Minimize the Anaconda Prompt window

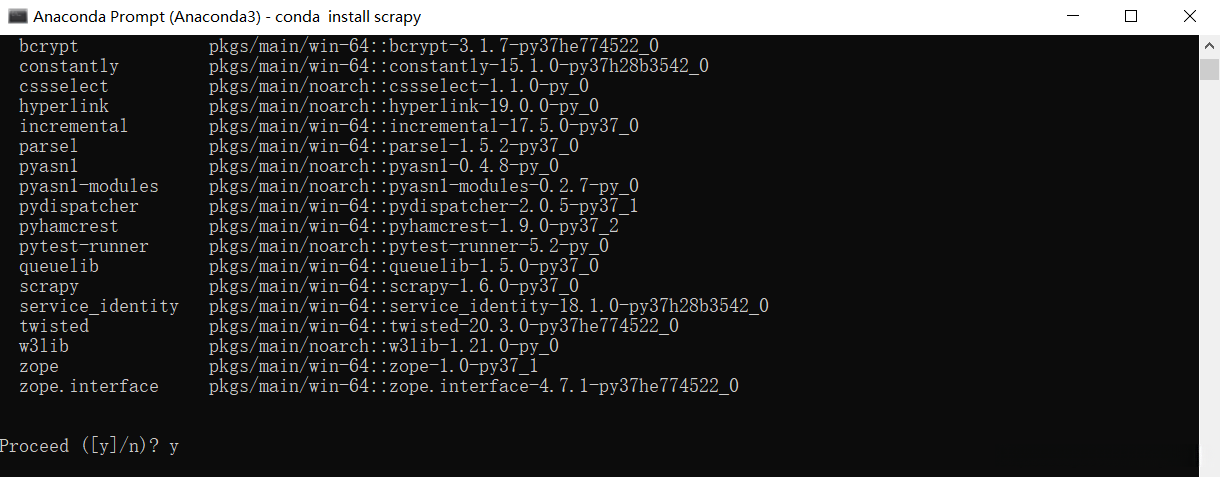[x=1075, y=16]
